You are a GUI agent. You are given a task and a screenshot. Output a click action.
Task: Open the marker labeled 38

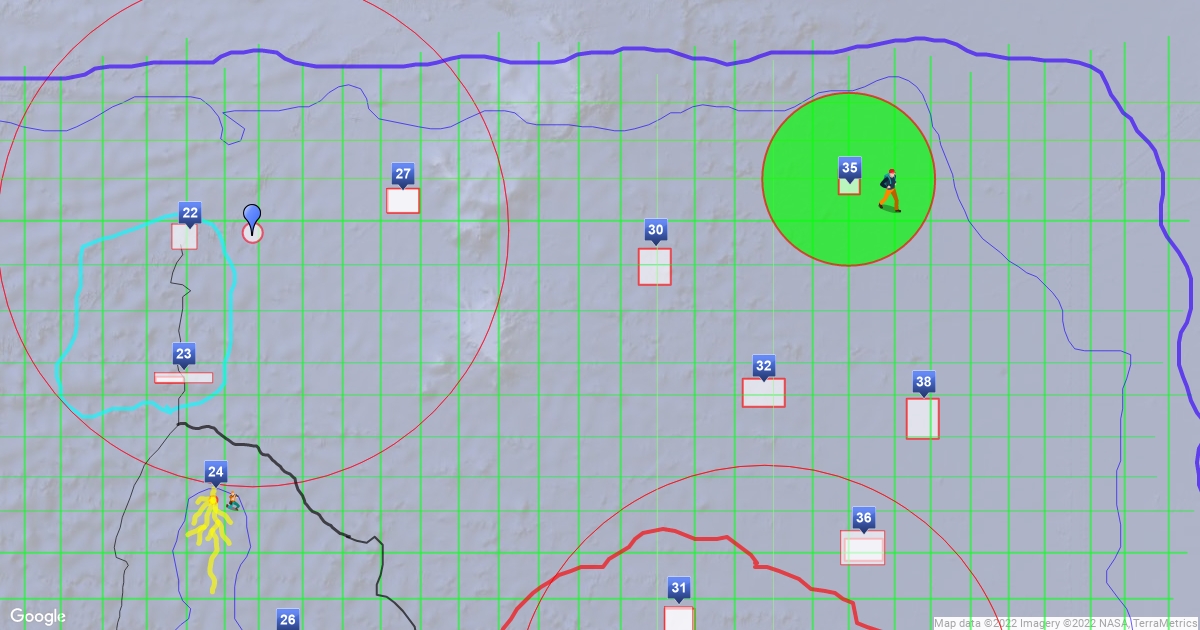click(x=923, y=381)
